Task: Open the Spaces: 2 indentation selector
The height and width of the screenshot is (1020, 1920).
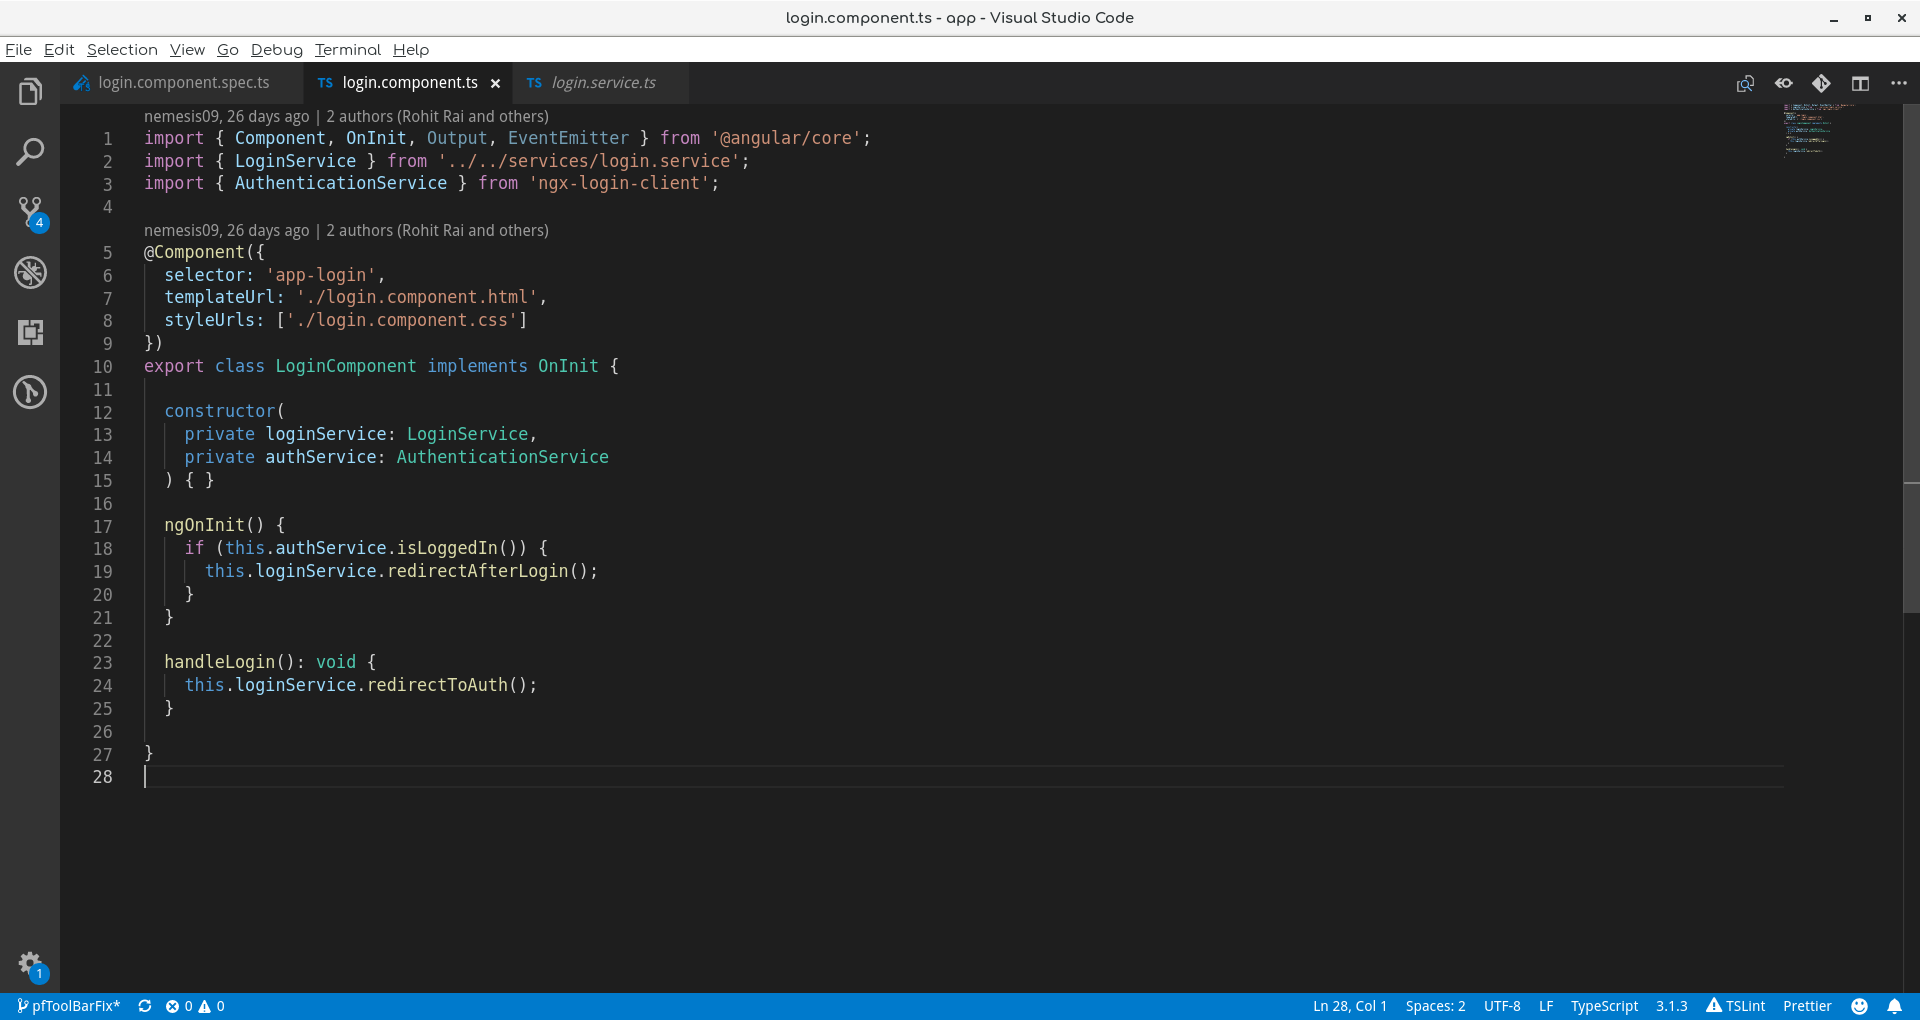Action: coord(1435,1006)
